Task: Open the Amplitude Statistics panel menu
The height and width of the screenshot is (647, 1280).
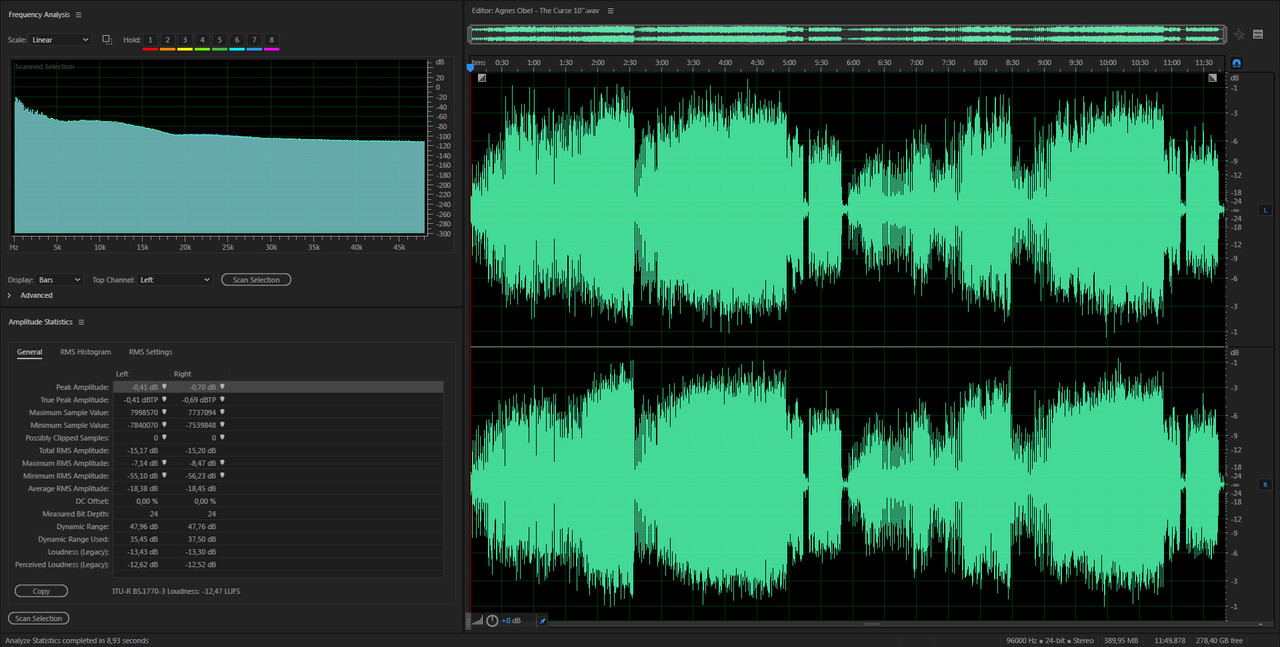Action: 81,322
